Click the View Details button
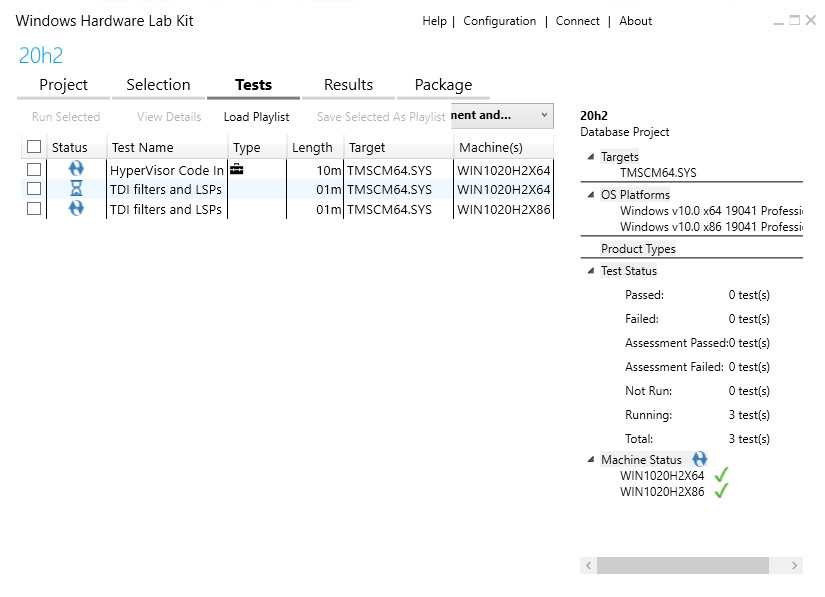Viewport: 825px width, 597px height. (169, 117)
